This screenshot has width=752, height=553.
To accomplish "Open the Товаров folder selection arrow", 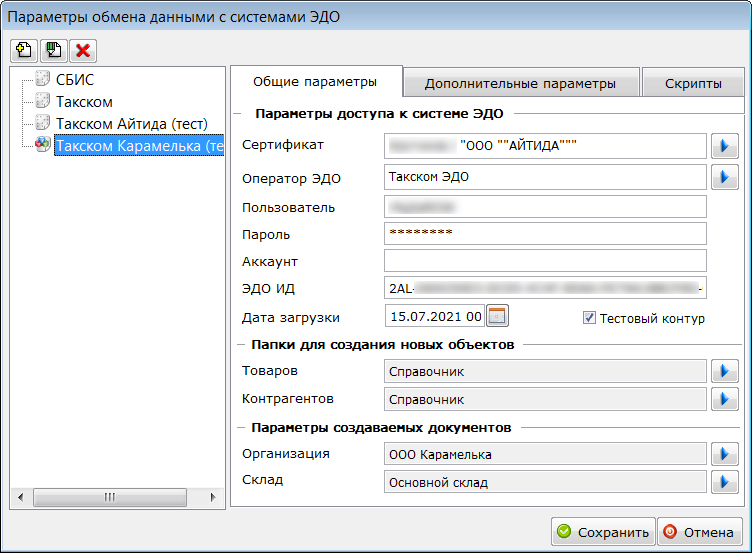I will 725,371.
